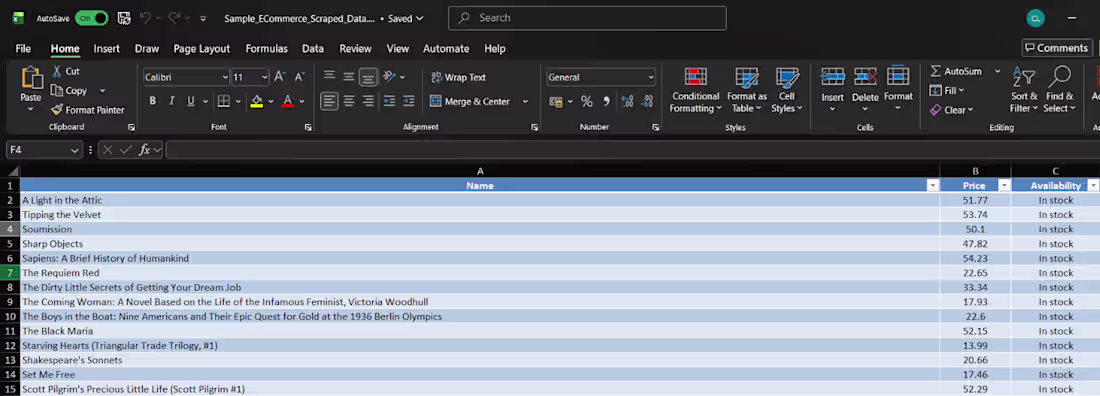The image size is (1100, 396).
Task: Select price cell 54.23
Action: pos(975,258)
